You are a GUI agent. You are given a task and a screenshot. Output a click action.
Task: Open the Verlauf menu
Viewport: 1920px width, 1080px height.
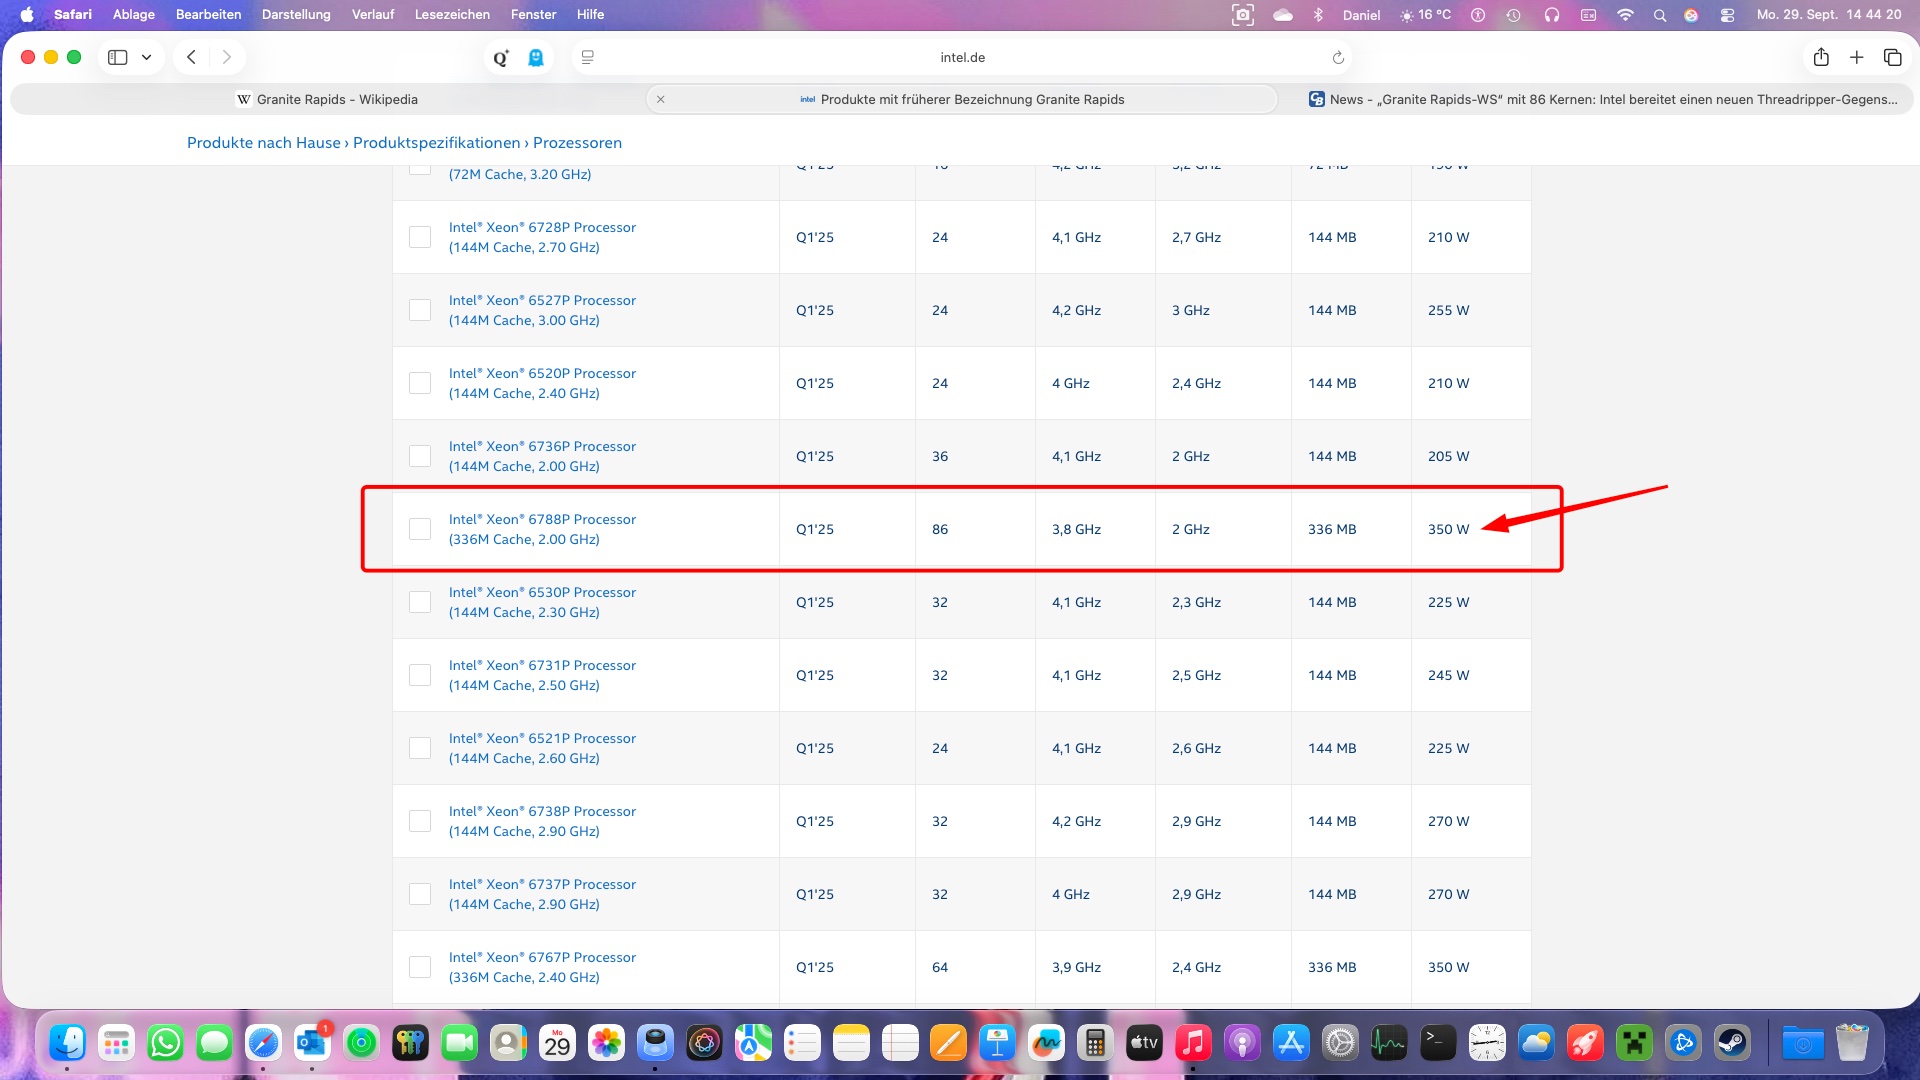pyautogui.click(x=372, y=14)
